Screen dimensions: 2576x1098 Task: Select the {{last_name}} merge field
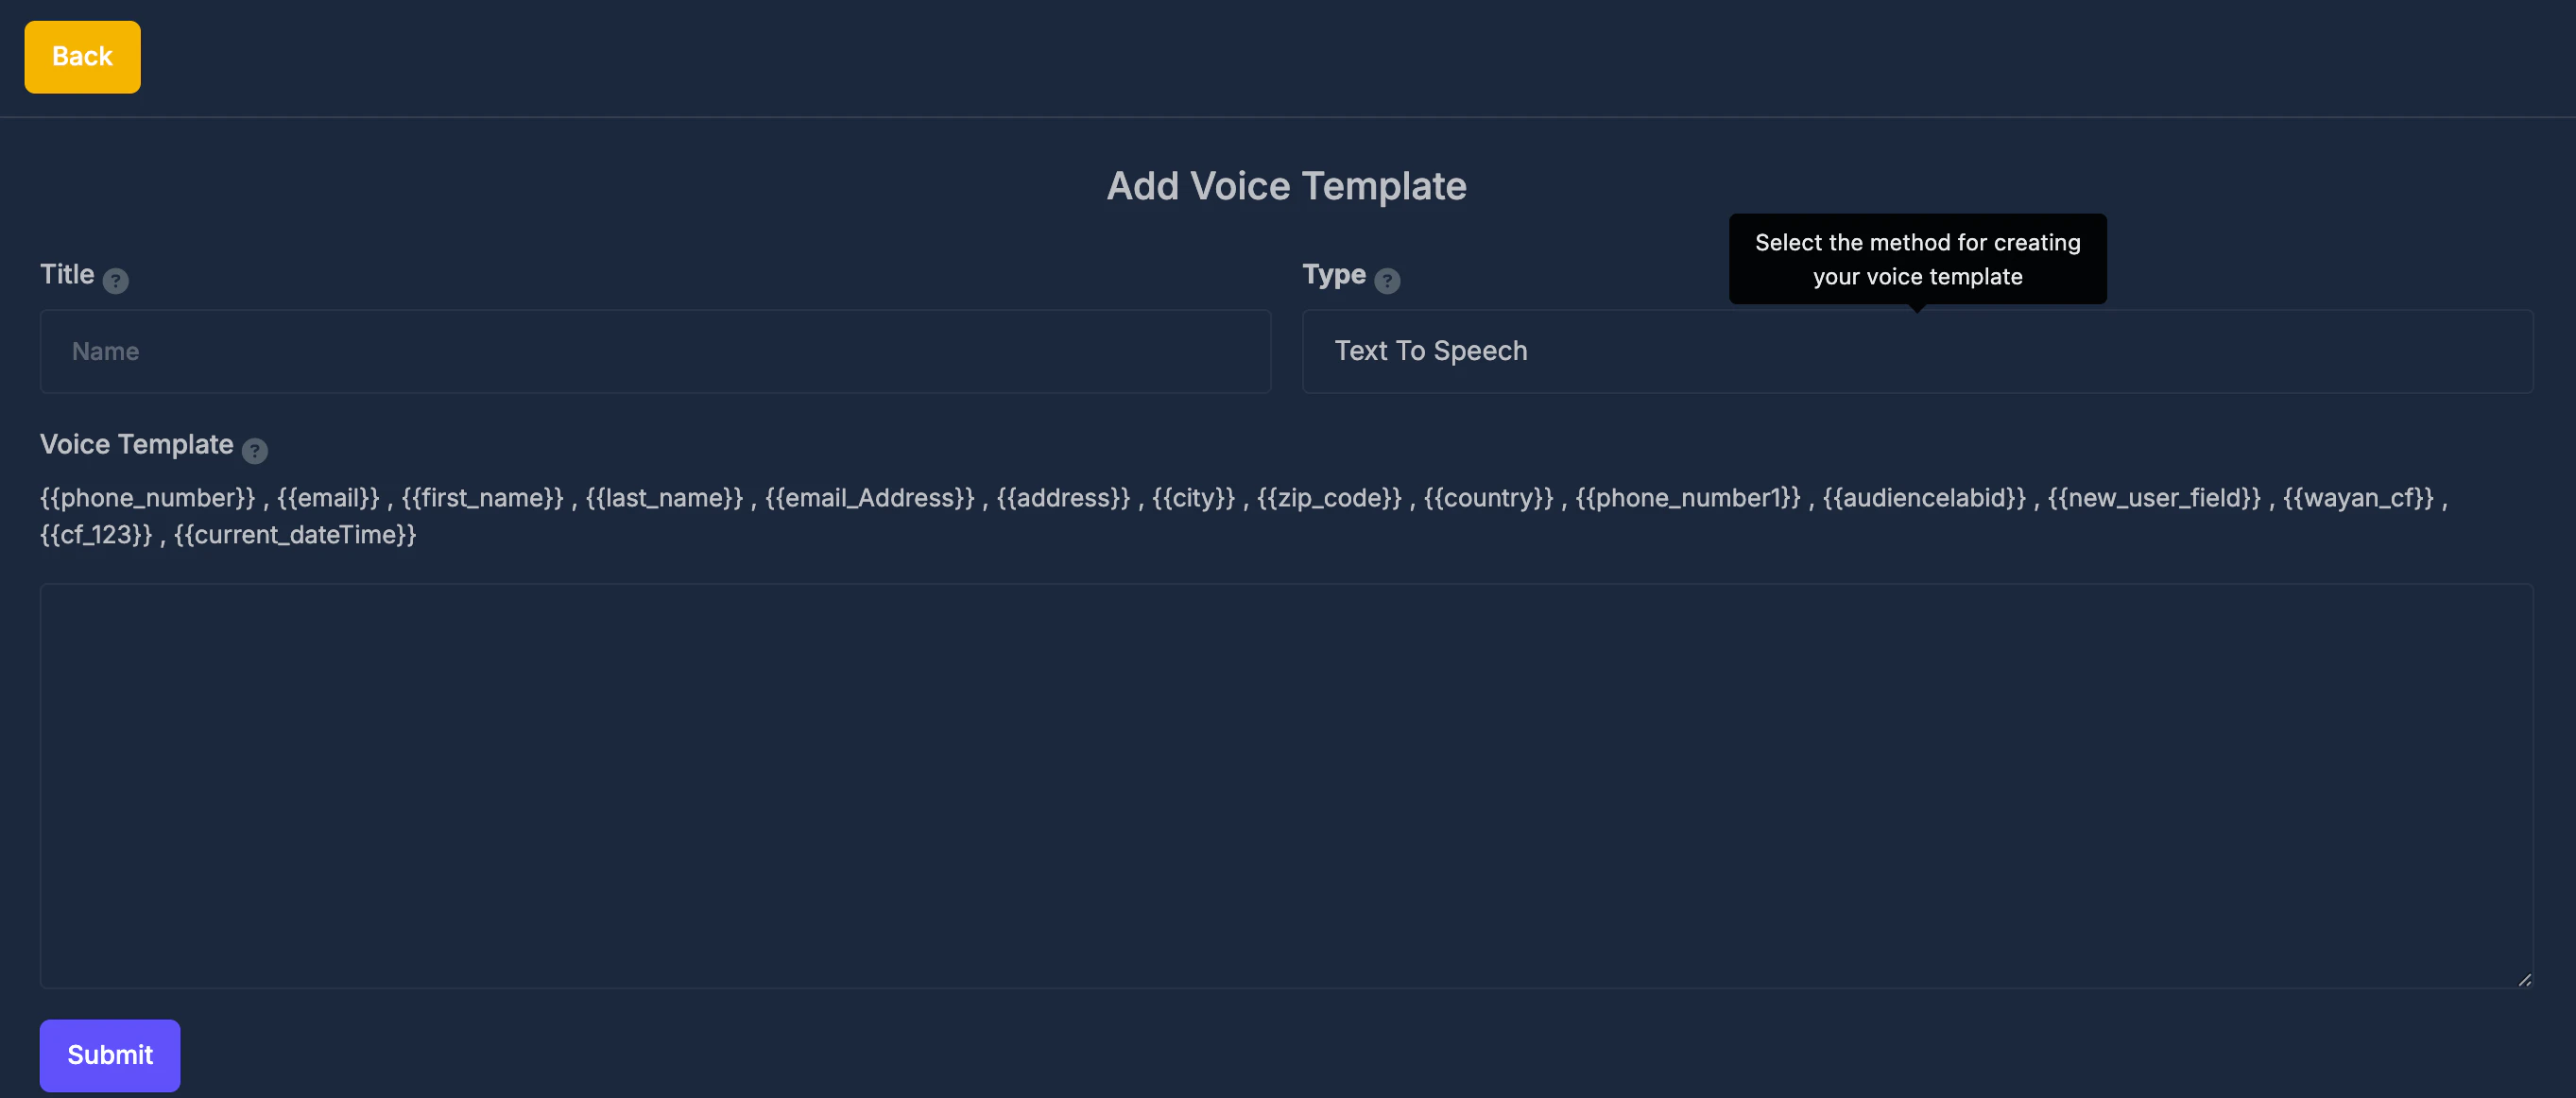coord(663,497)
